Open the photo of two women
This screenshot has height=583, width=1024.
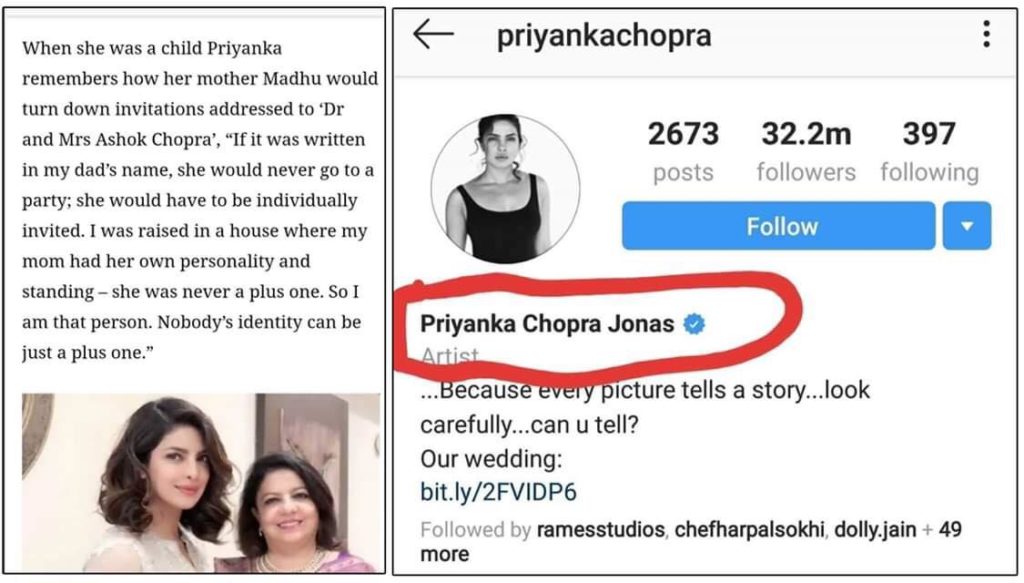click(201, 483)
